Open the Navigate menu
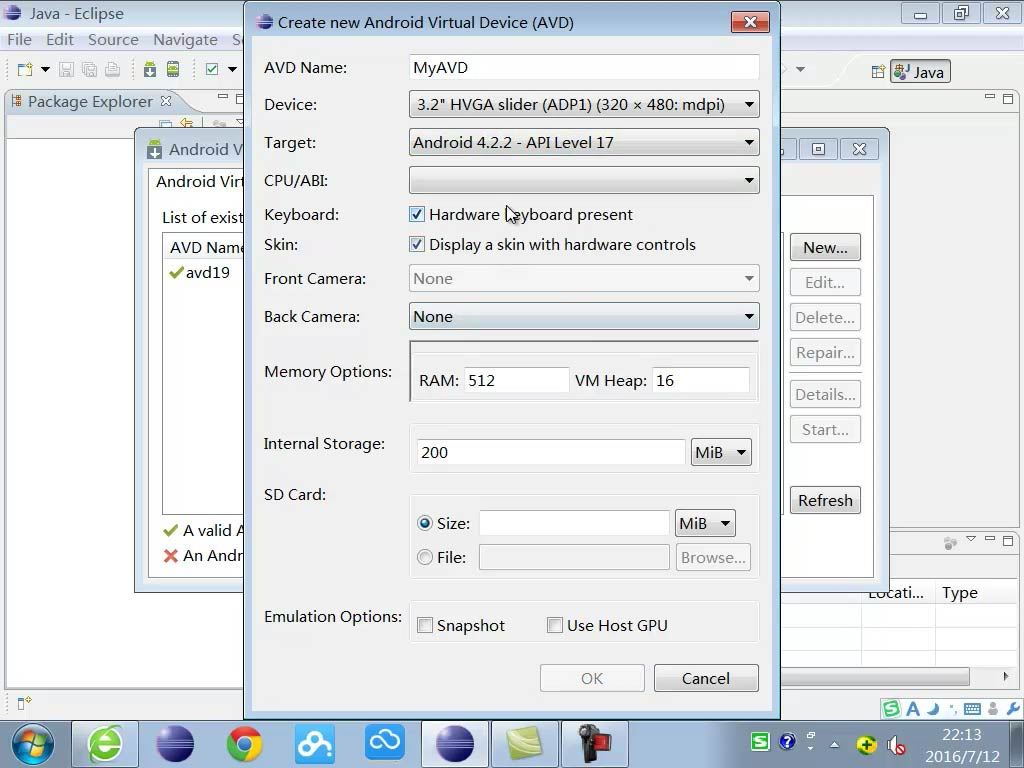1024x768 pixels. tap(185, 40)
